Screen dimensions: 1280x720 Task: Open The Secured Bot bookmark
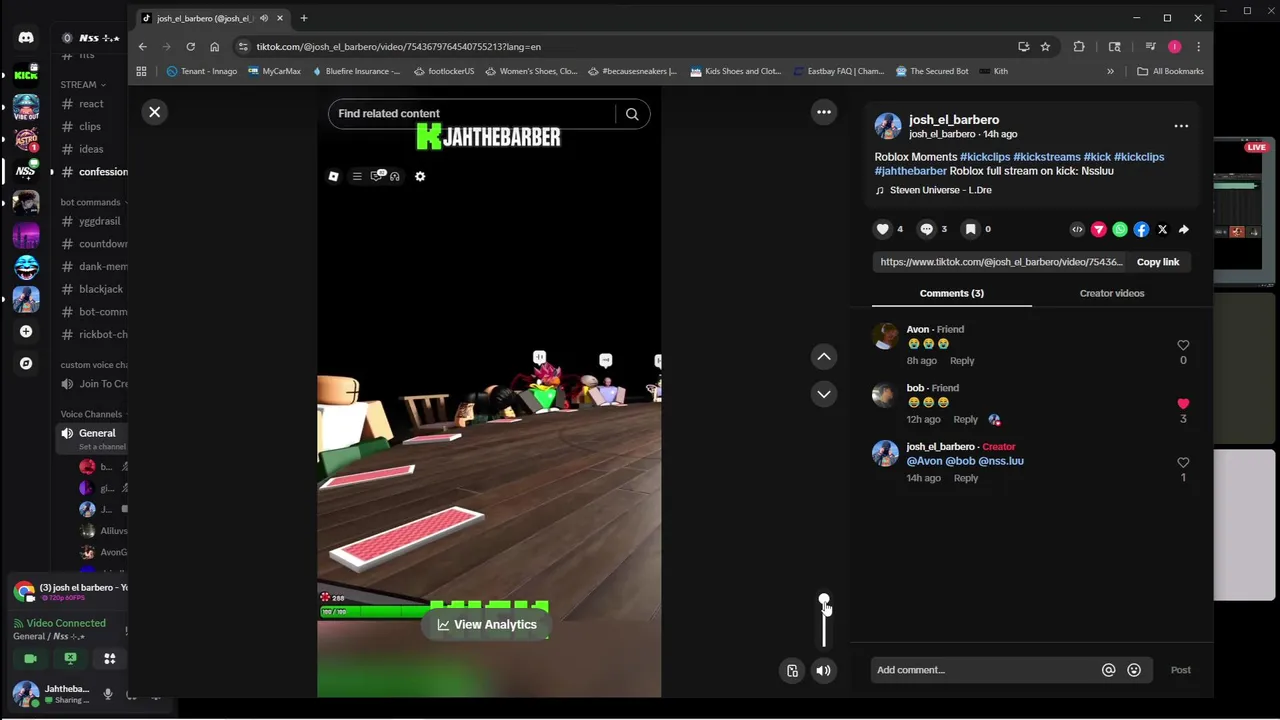point(932,71)
